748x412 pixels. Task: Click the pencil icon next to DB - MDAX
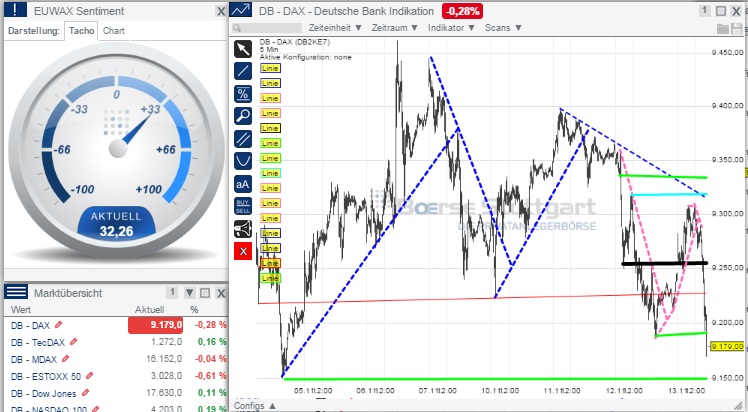coord(65,359)
